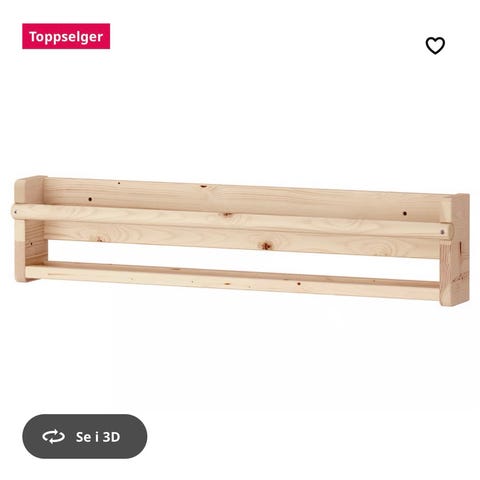Click the word Toppselger in the badge
This screenshot has width=480, height=480.
[x=66, y=37]
